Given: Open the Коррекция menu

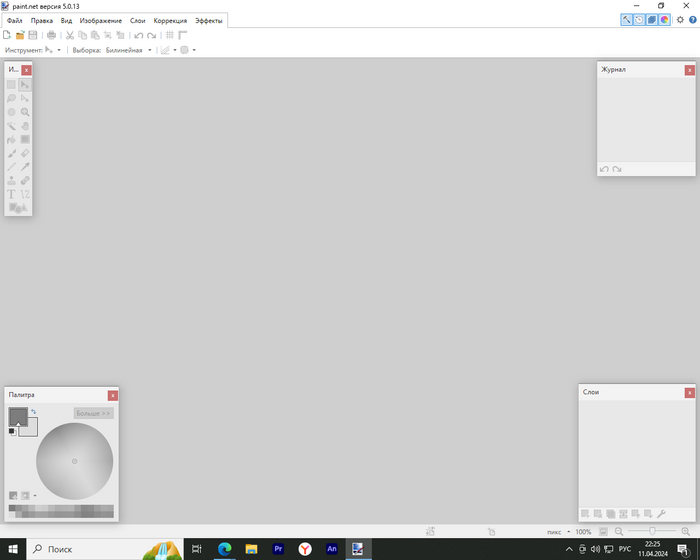Looking at the screenshot, I should click(x=170, y=20).
